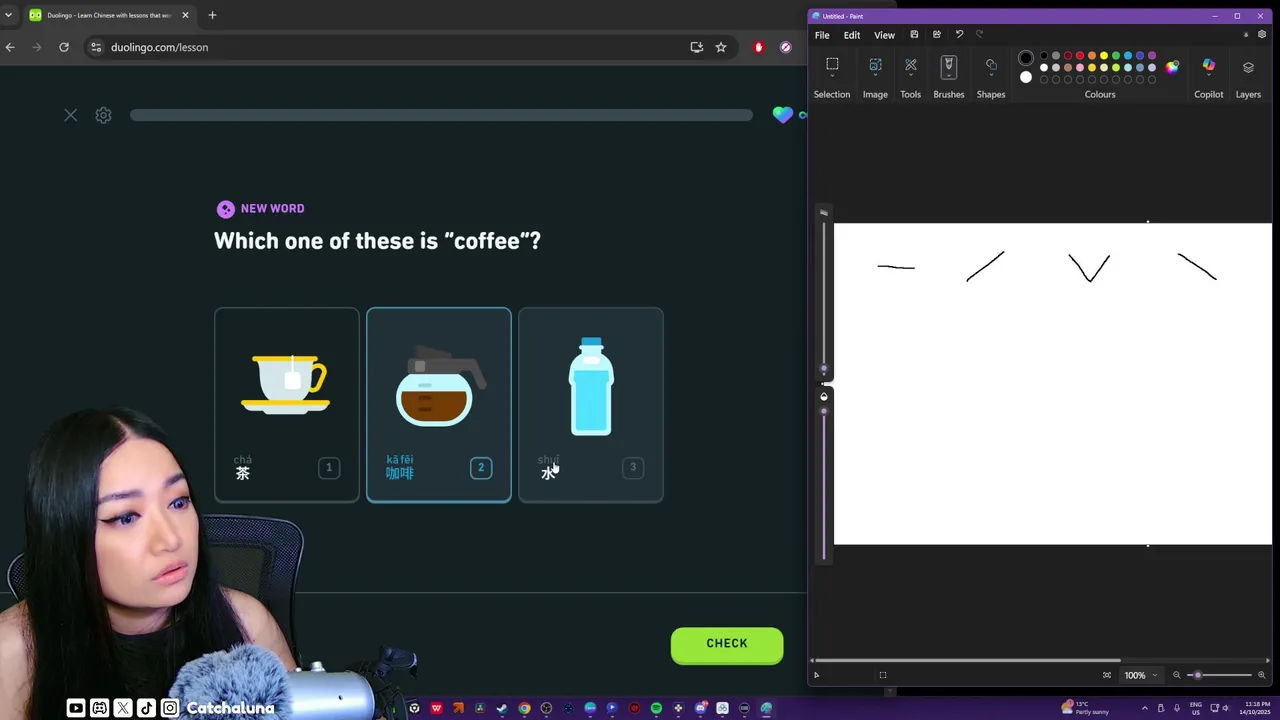The height and width of the screenshot is (720, 1280).
Task: Click the Share icon in Paint
Action: pyautogui.click(x=936, y=35)
